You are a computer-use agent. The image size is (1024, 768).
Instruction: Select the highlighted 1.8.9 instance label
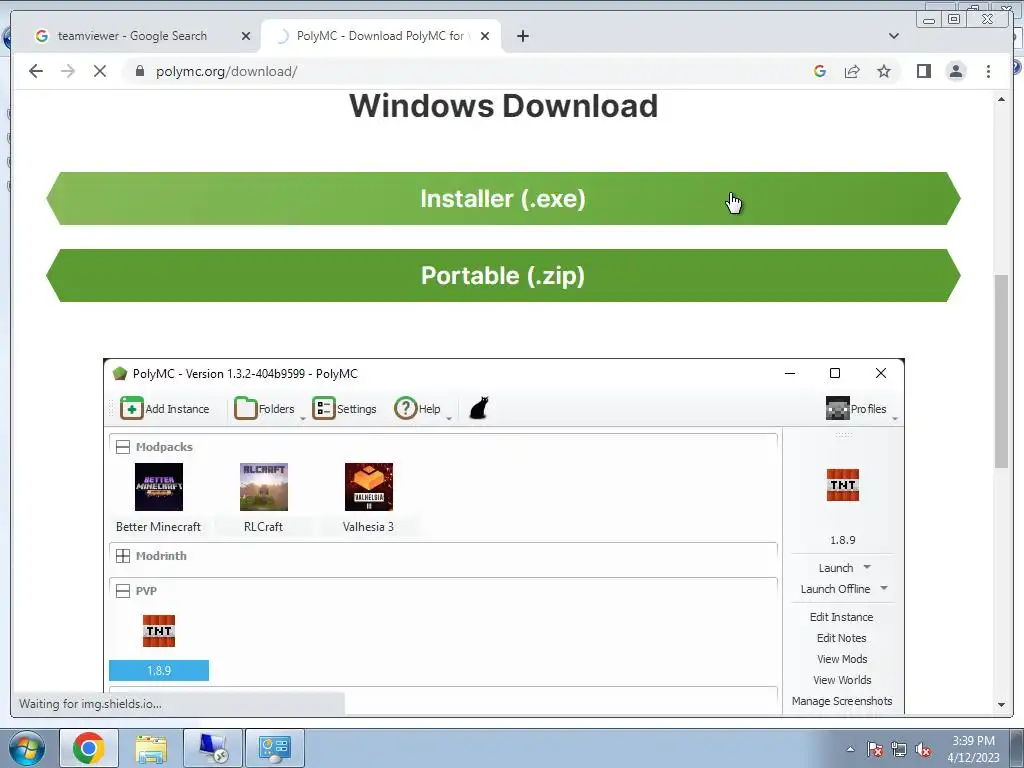click(159, 671)
